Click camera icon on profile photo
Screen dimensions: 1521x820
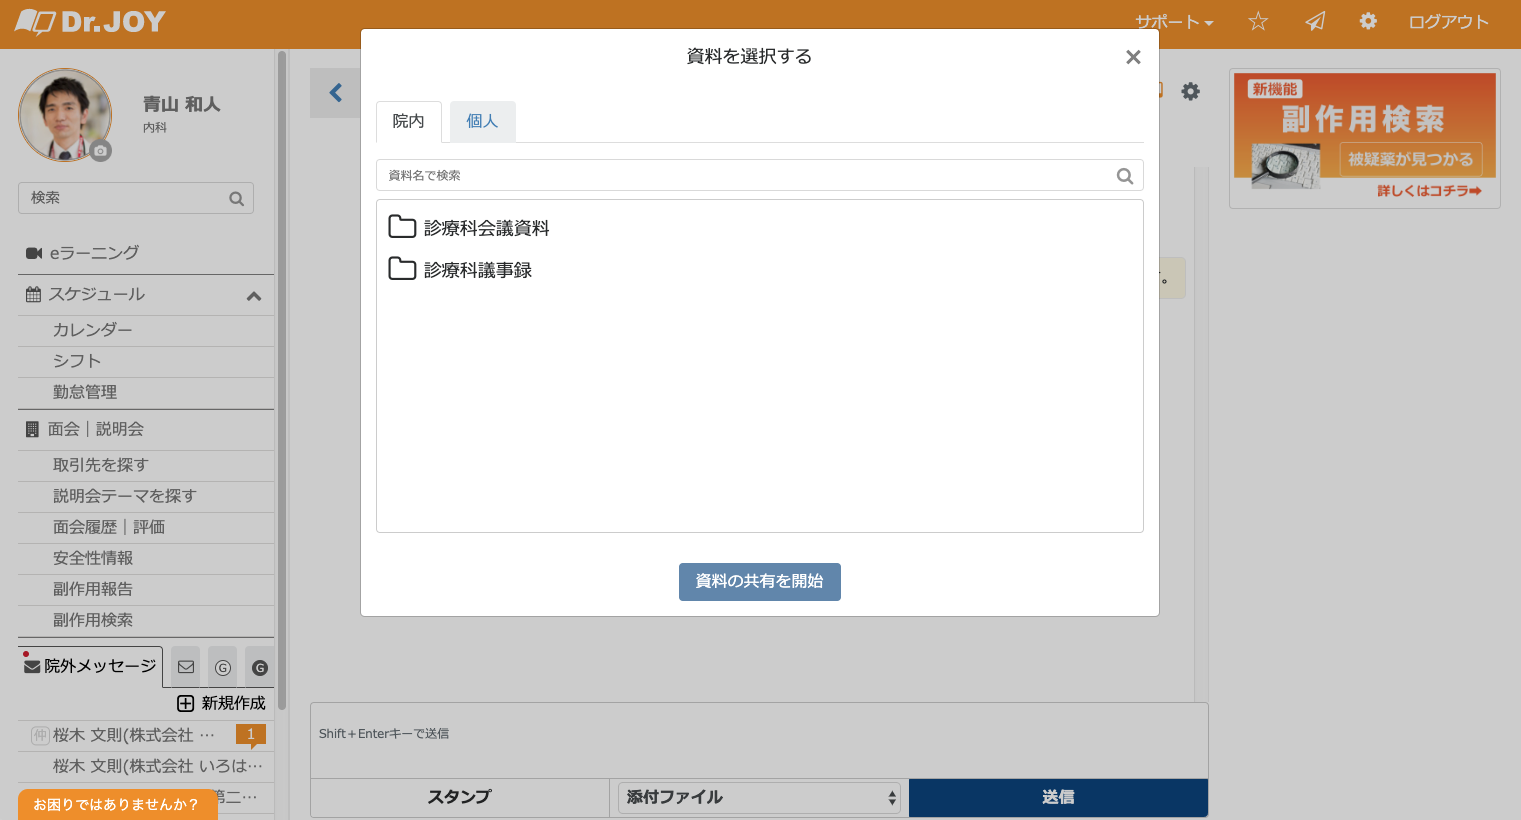(100, 151)
